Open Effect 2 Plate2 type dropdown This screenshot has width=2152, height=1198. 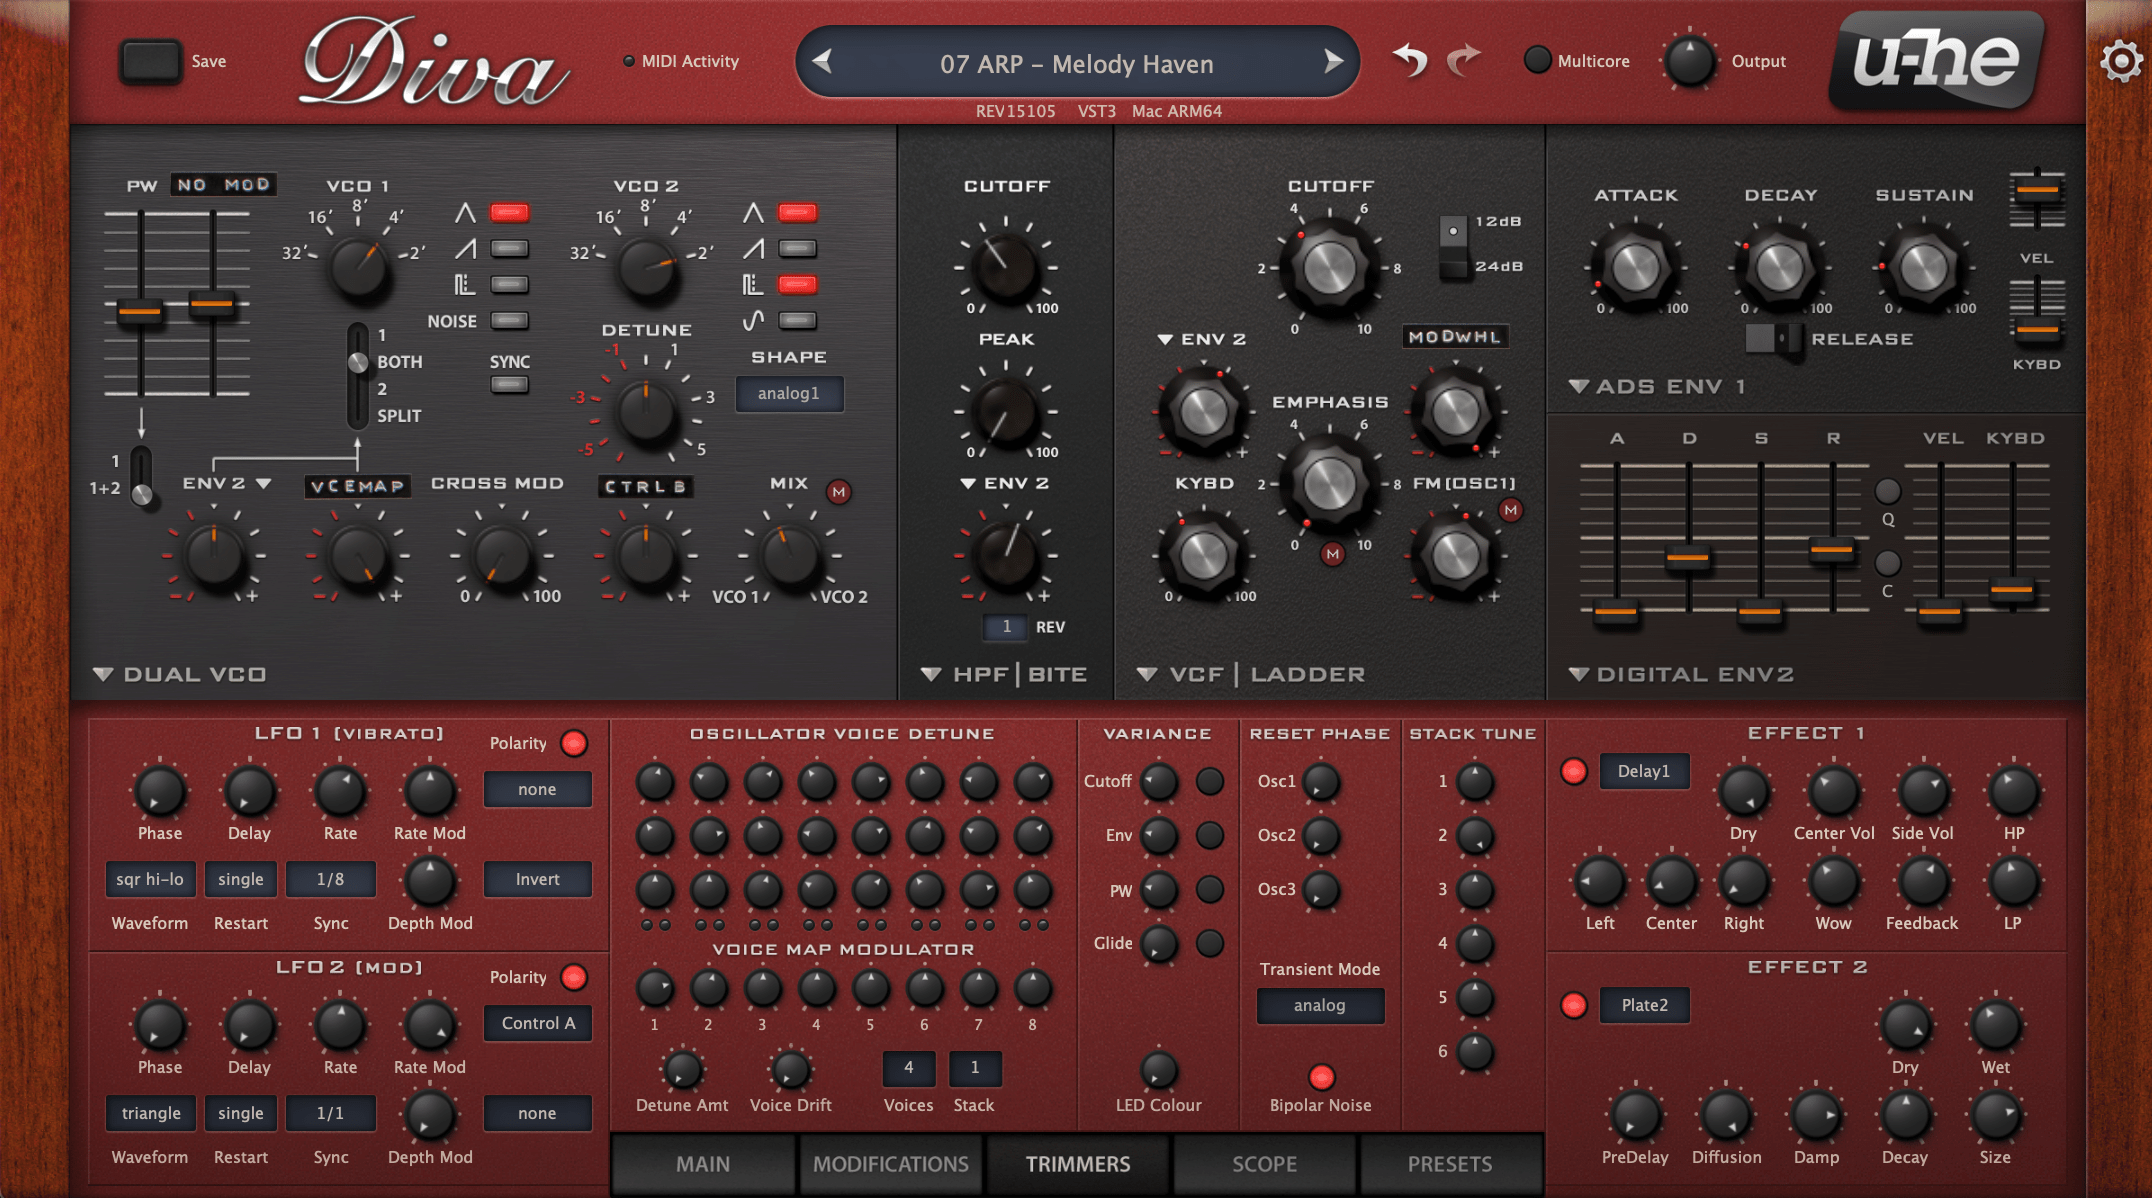[1644, 1005]
